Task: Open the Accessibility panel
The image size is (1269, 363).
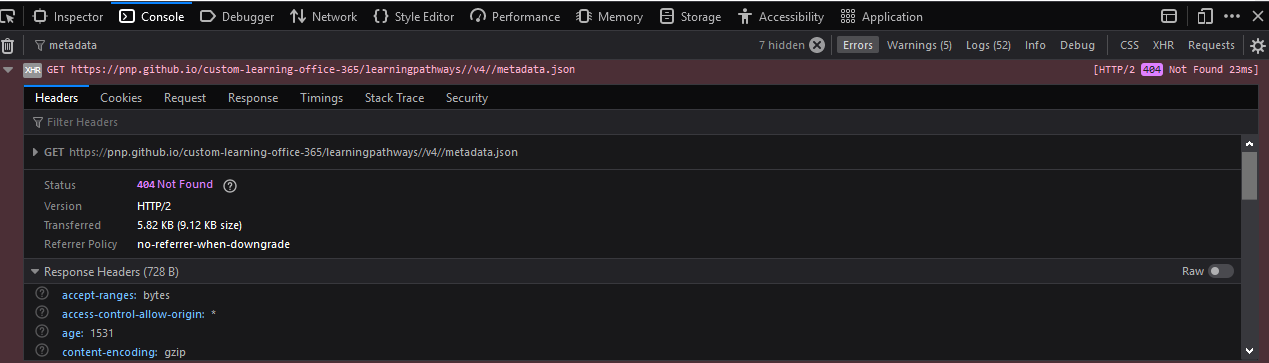Action: (780, 16)
